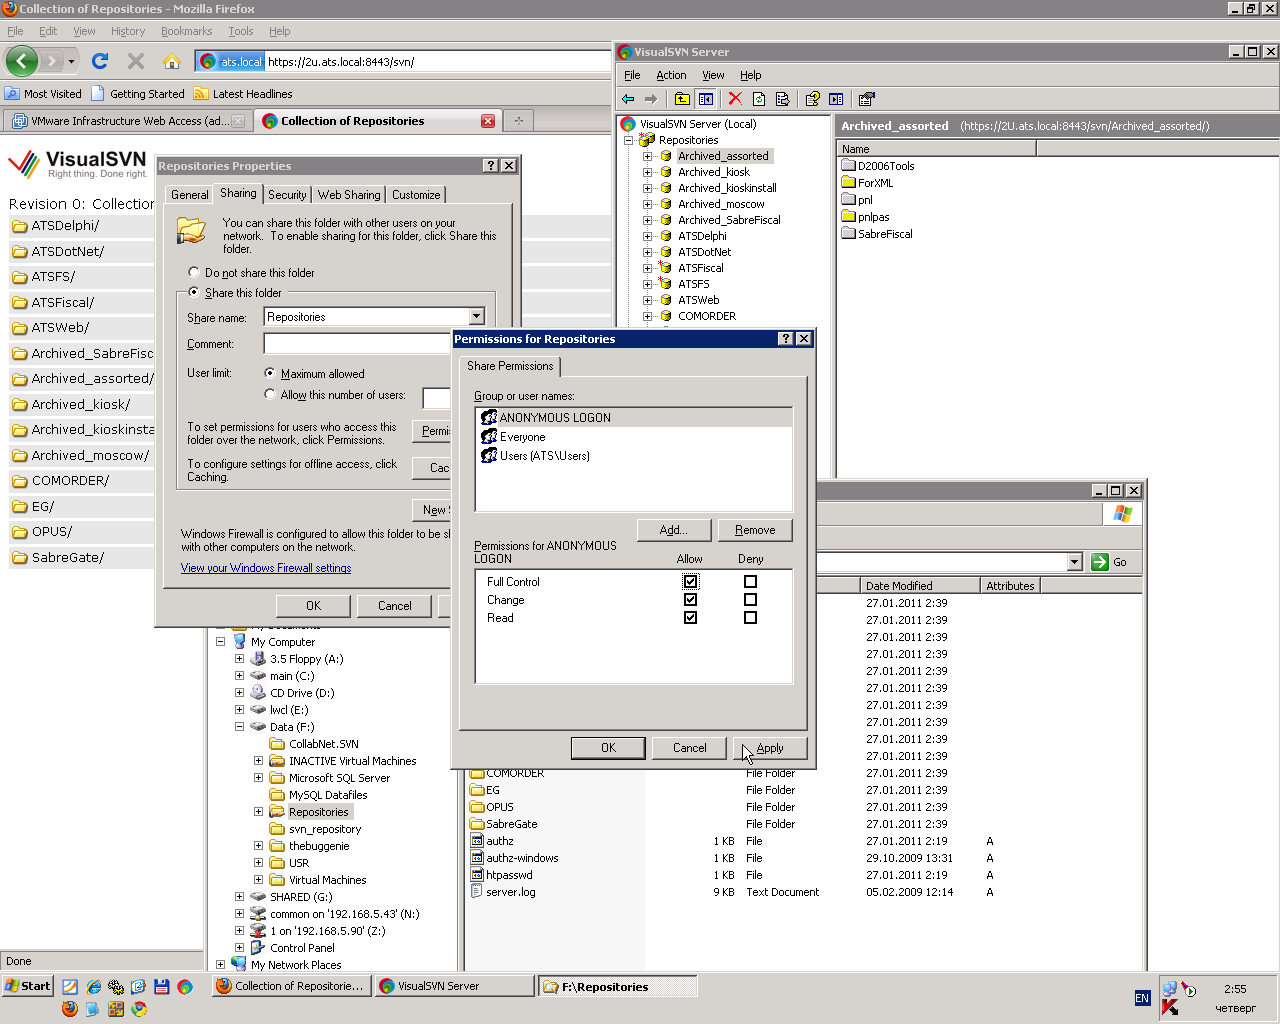Toggle Read Allow checkbox

pyautogui.click(x=690, y=618)
